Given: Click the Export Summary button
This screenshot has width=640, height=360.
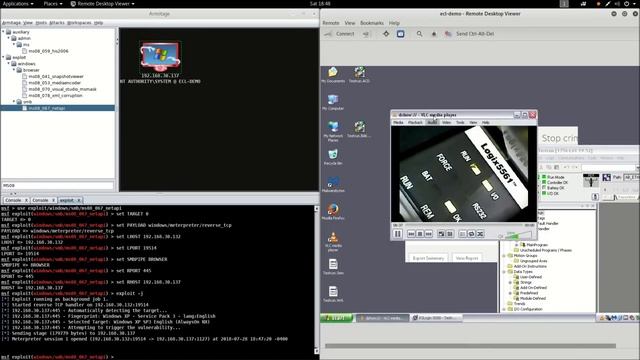Looking at the screenshot, I should 428,258.
